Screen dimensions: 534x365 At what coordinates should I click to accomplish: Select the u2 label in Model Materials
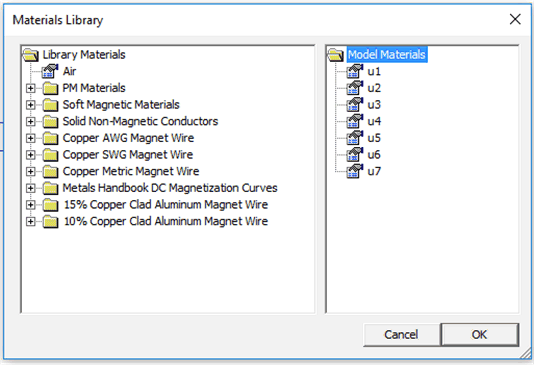(374, 88)
